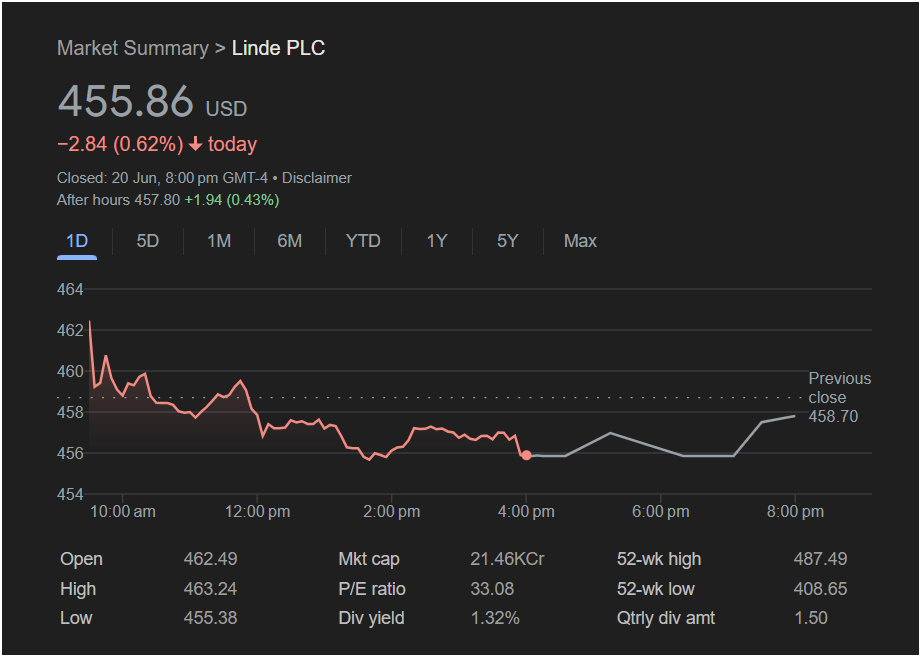The width and height of the screenshot is (921, 657).
Task: Click the 10:00 am axis label
Action: click(123, 512)
